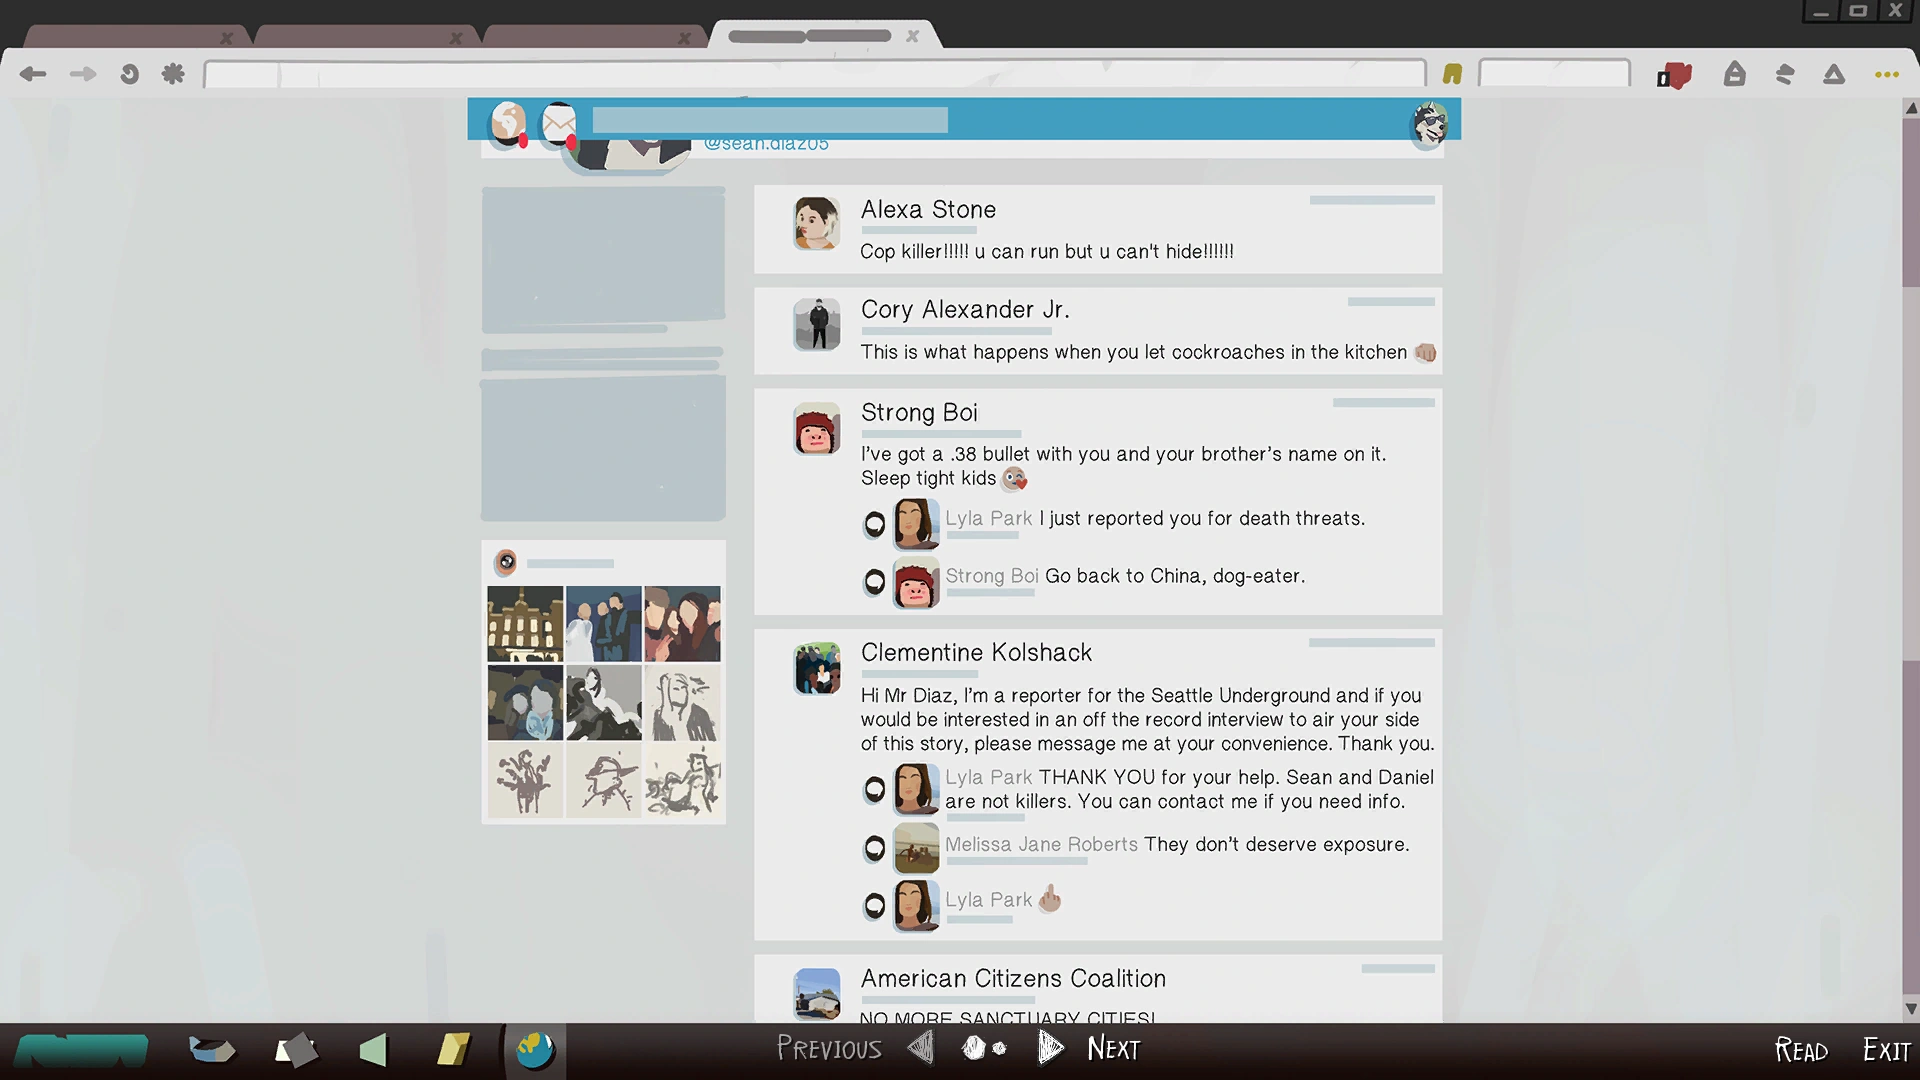Click the browser back arrow
This screenshot has width=1920, height=1080.
point(33,74)
